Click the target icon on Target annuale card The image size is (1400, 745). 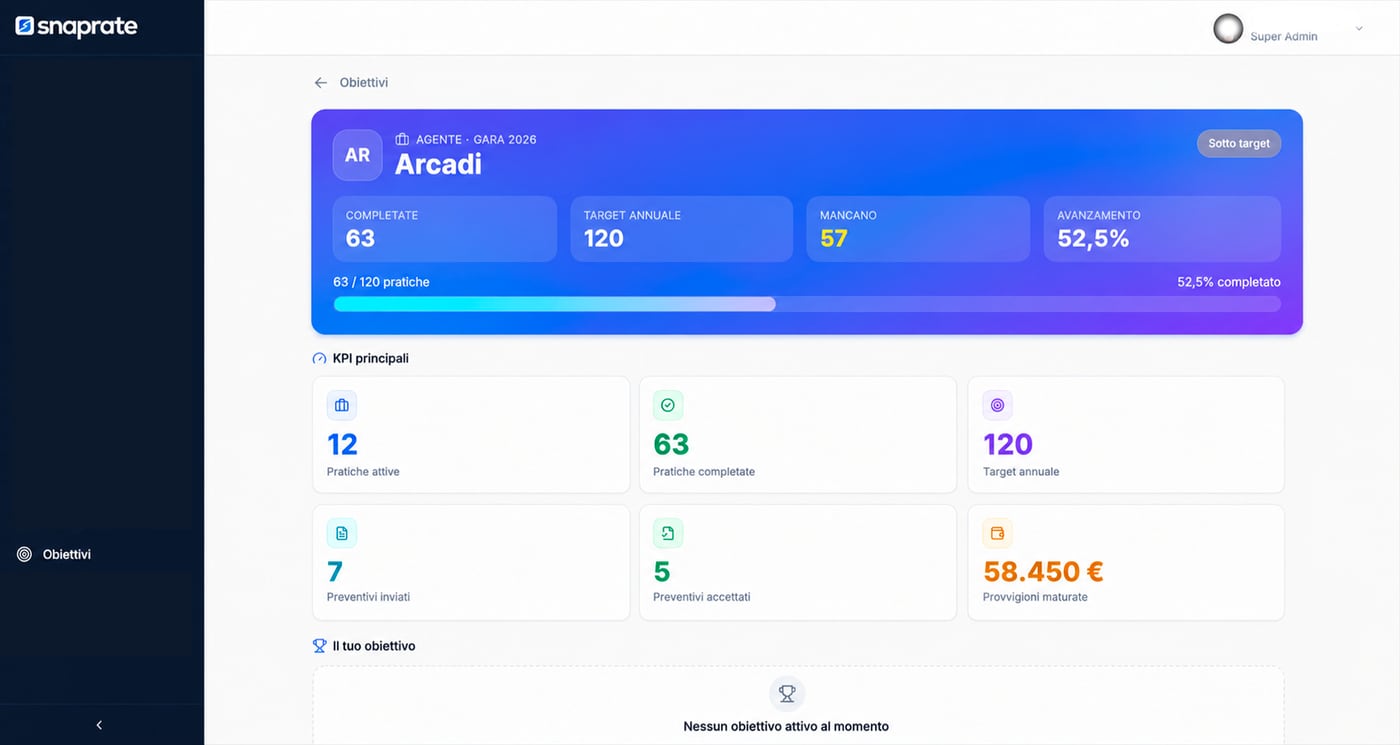(x=997, y=405)
